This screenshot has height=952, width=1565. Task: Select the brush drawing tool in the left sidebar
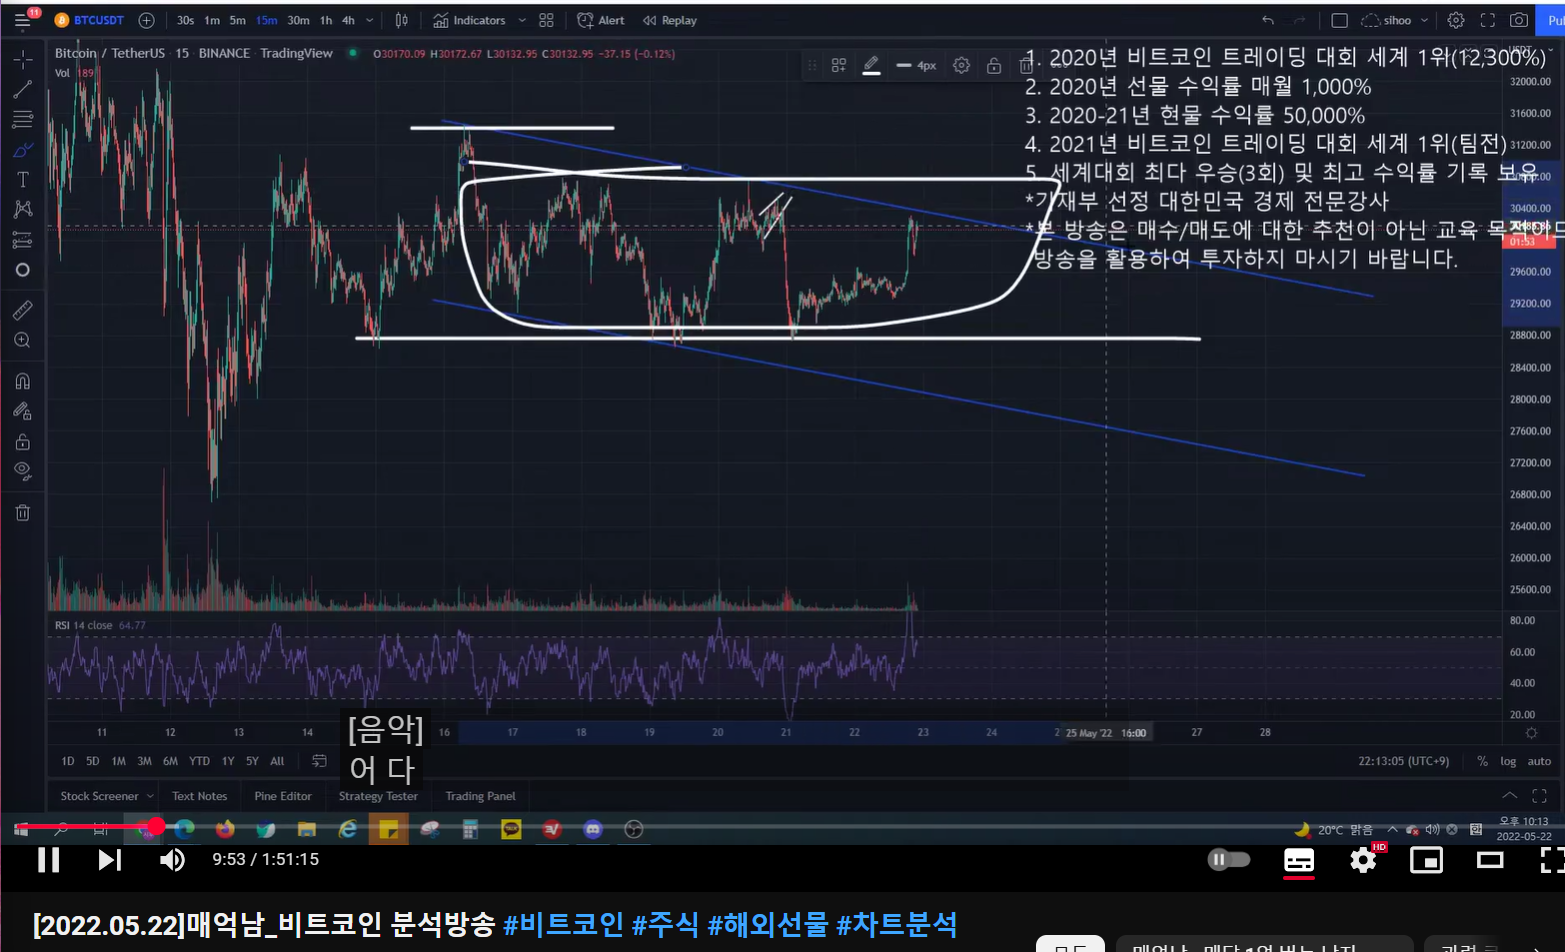[x=22, y=150]
